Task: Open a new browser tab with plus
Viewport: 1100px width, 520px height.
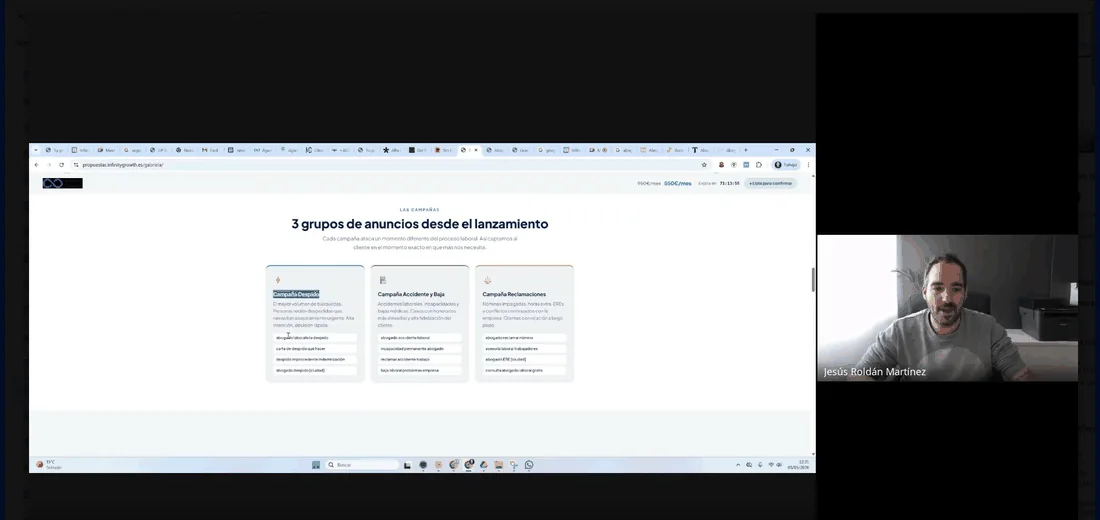Action: pyautogui.click(x=746, y=149)
